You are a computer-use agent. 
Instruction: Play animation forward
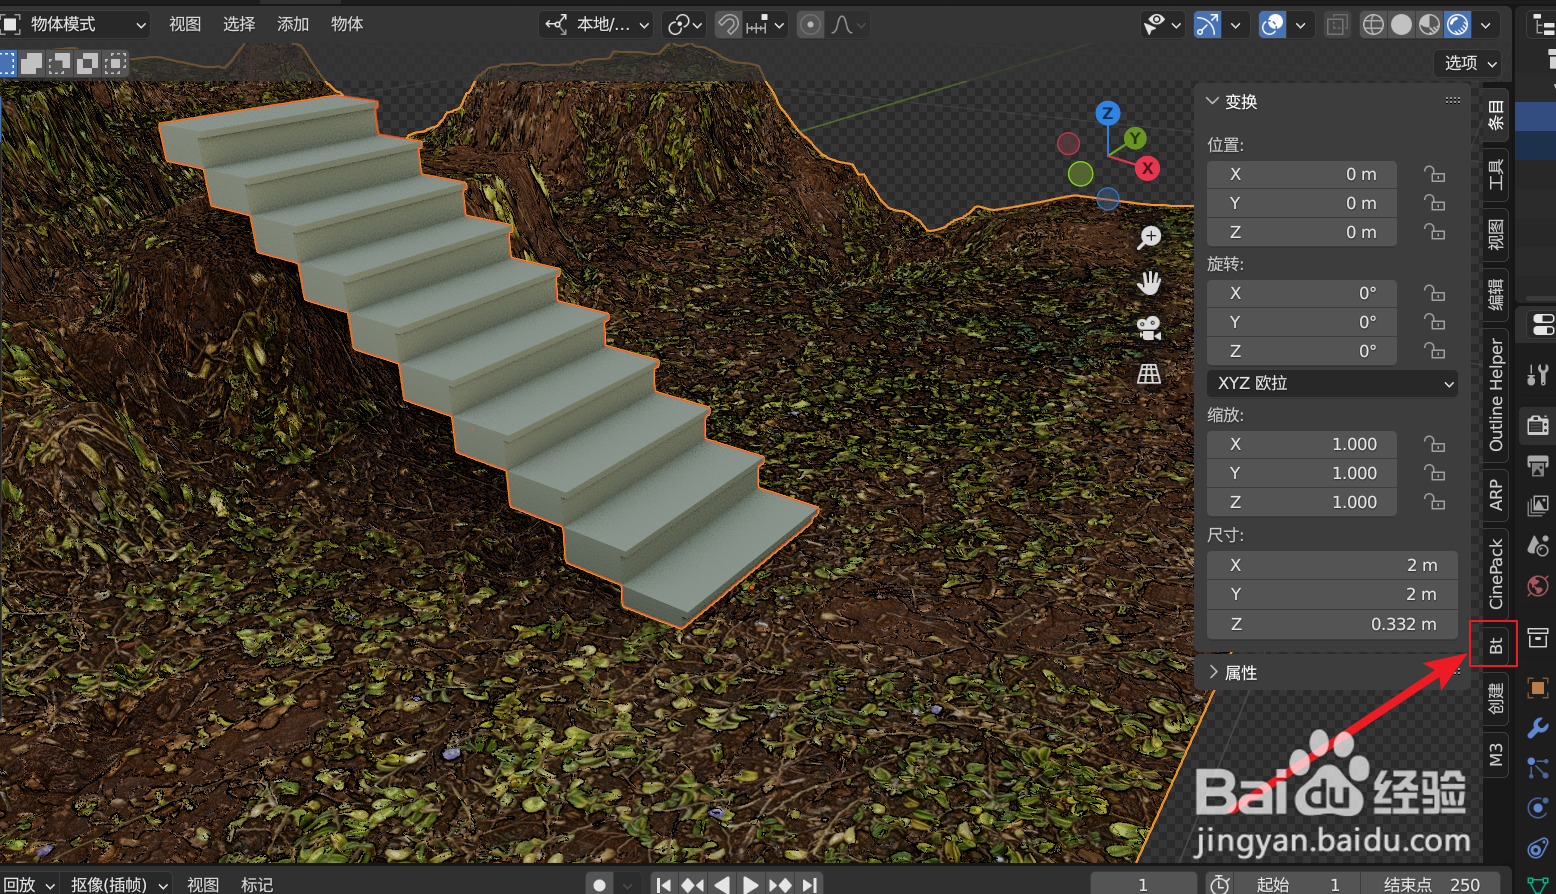[x=750, y=884]
